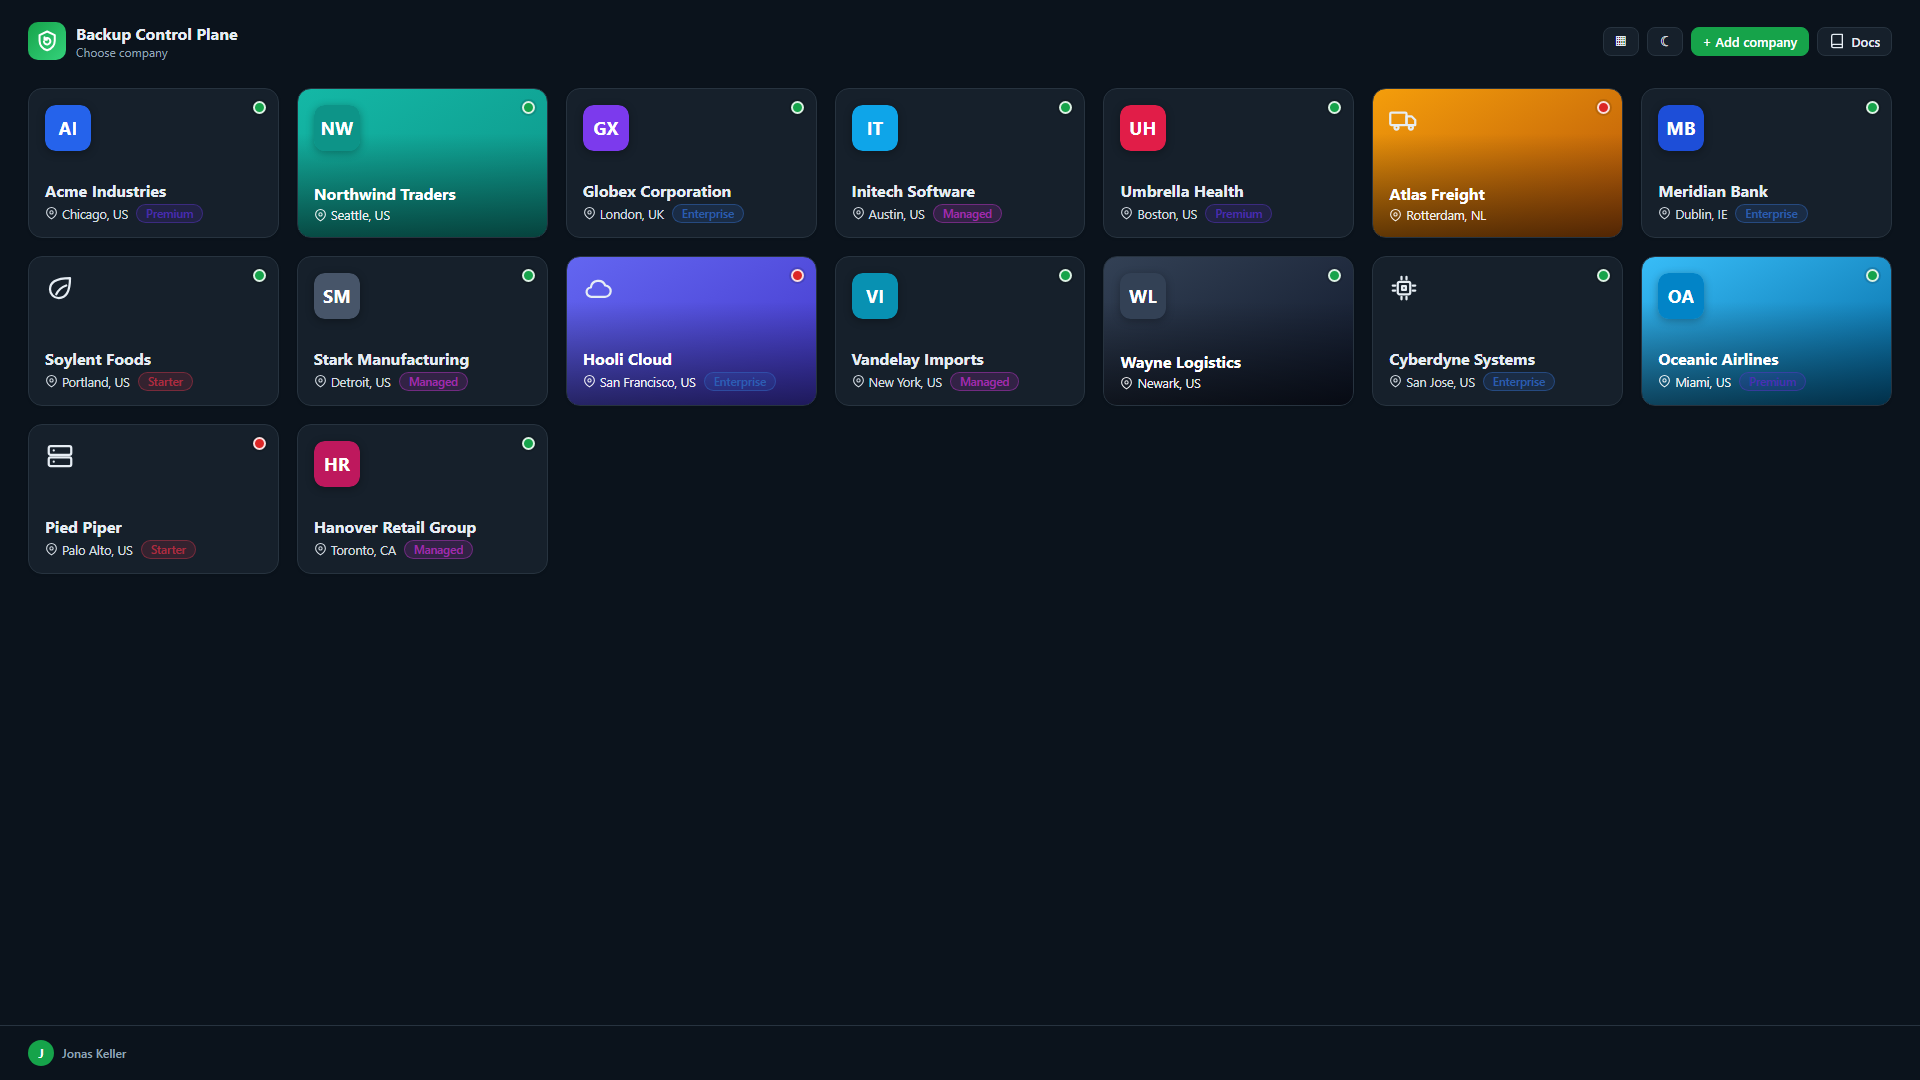Click the Newark, US location text

click(x=1169, y=383)
